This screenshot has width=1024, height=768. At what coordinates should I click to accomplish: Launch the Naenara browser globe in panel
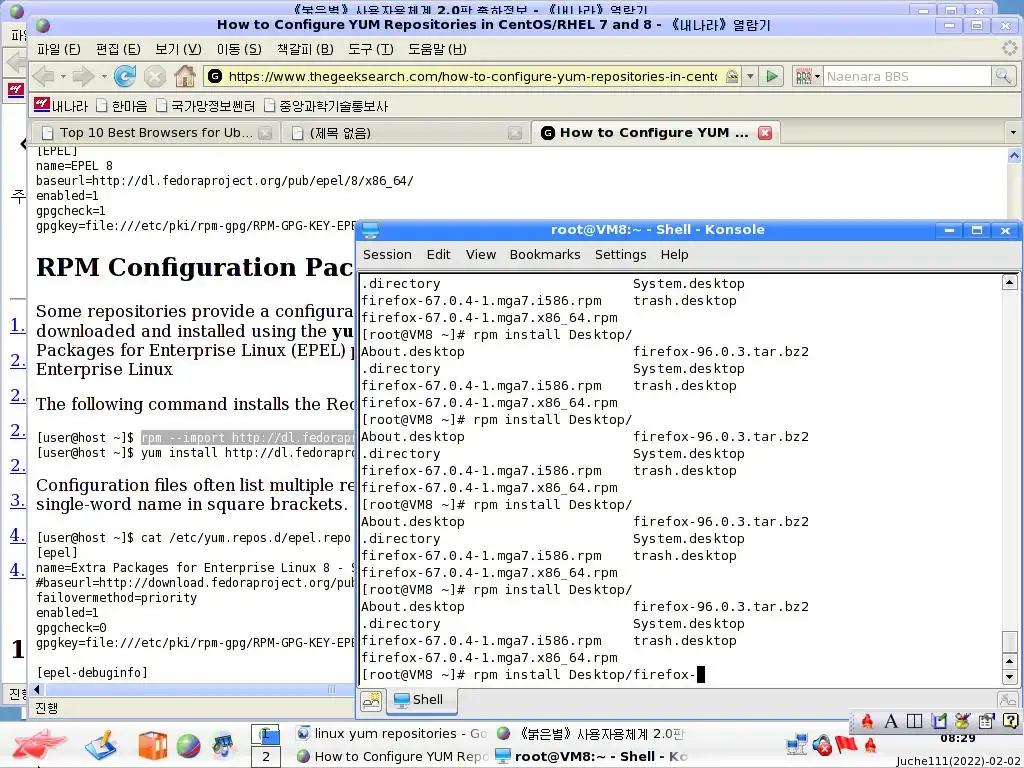tap(188, 746)
